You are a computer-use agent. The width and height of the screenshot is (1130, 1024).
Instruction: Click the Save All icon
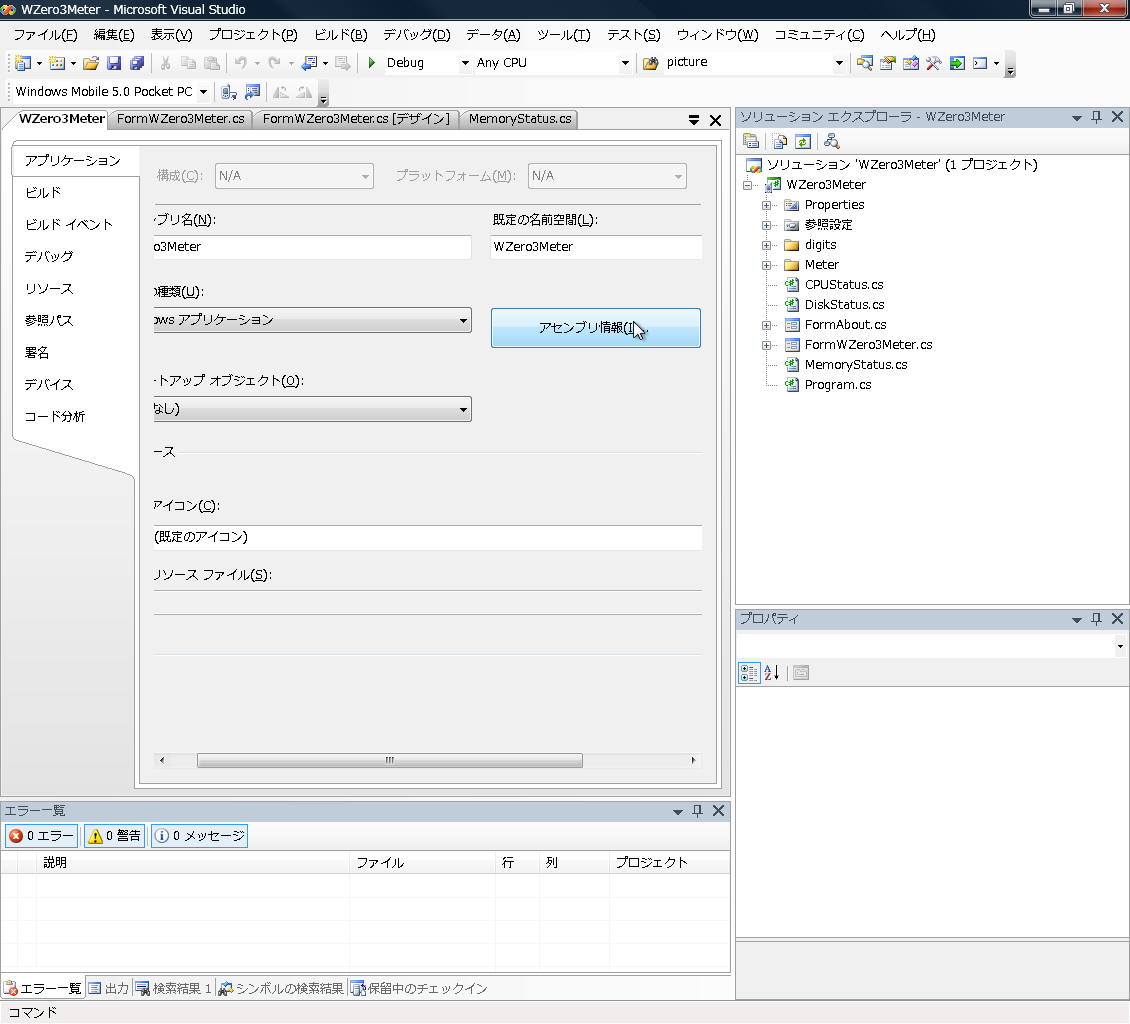tap(137, 63)
